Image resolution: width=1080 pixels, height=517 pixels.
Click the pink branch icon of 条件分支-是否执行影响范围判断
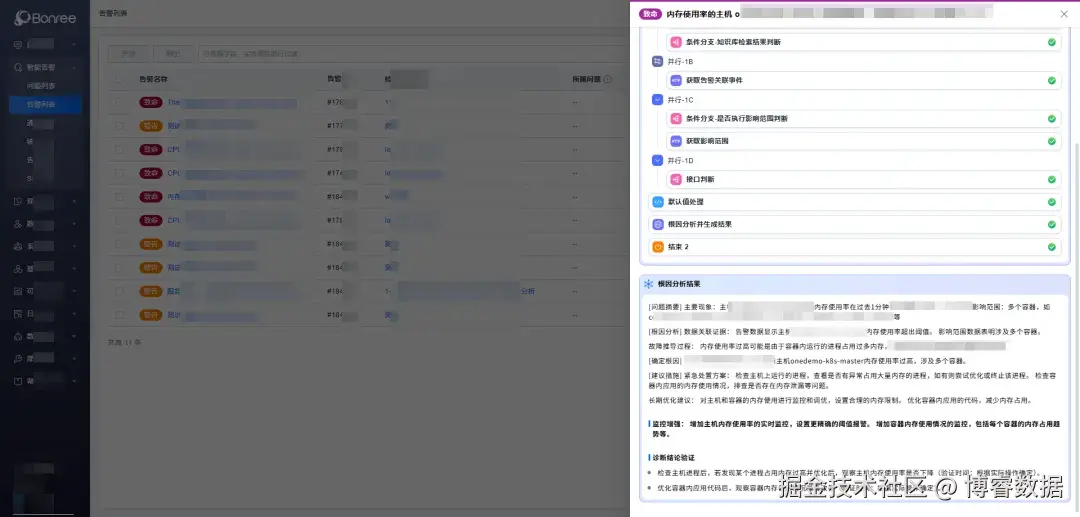click(x=676, y=119)
